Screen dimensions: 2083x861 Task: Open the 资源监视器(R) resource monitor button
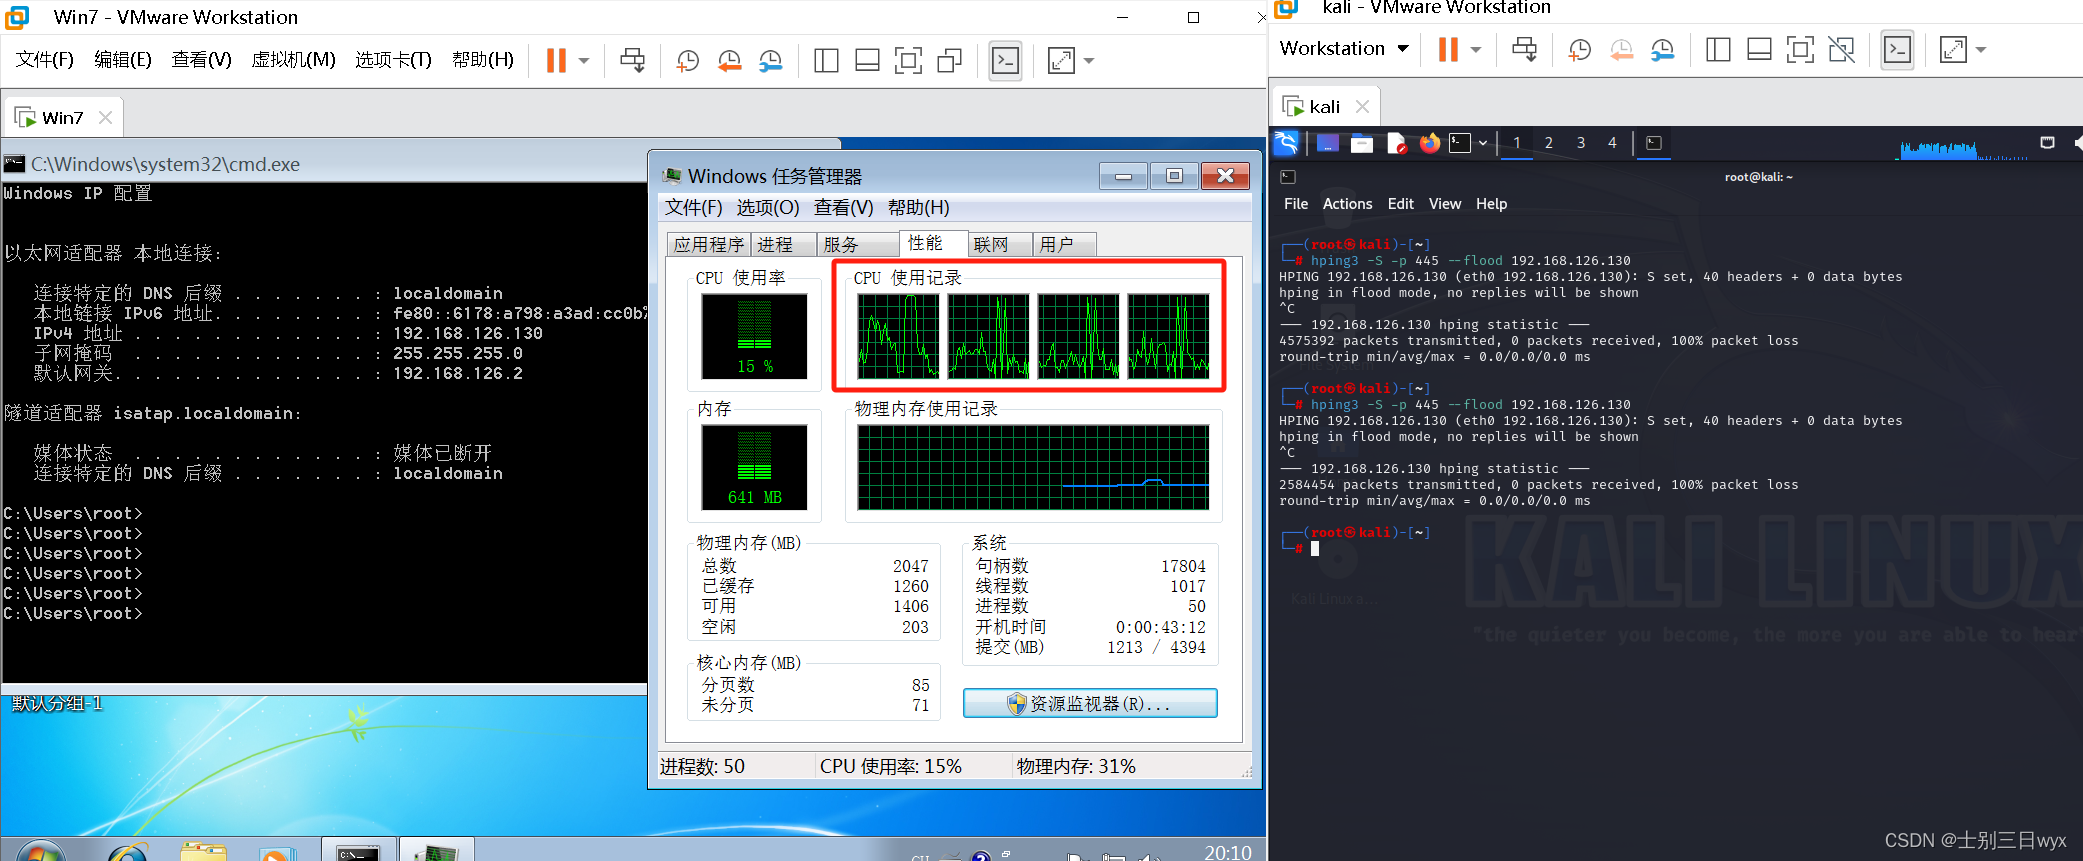[x=1090, y=703]
